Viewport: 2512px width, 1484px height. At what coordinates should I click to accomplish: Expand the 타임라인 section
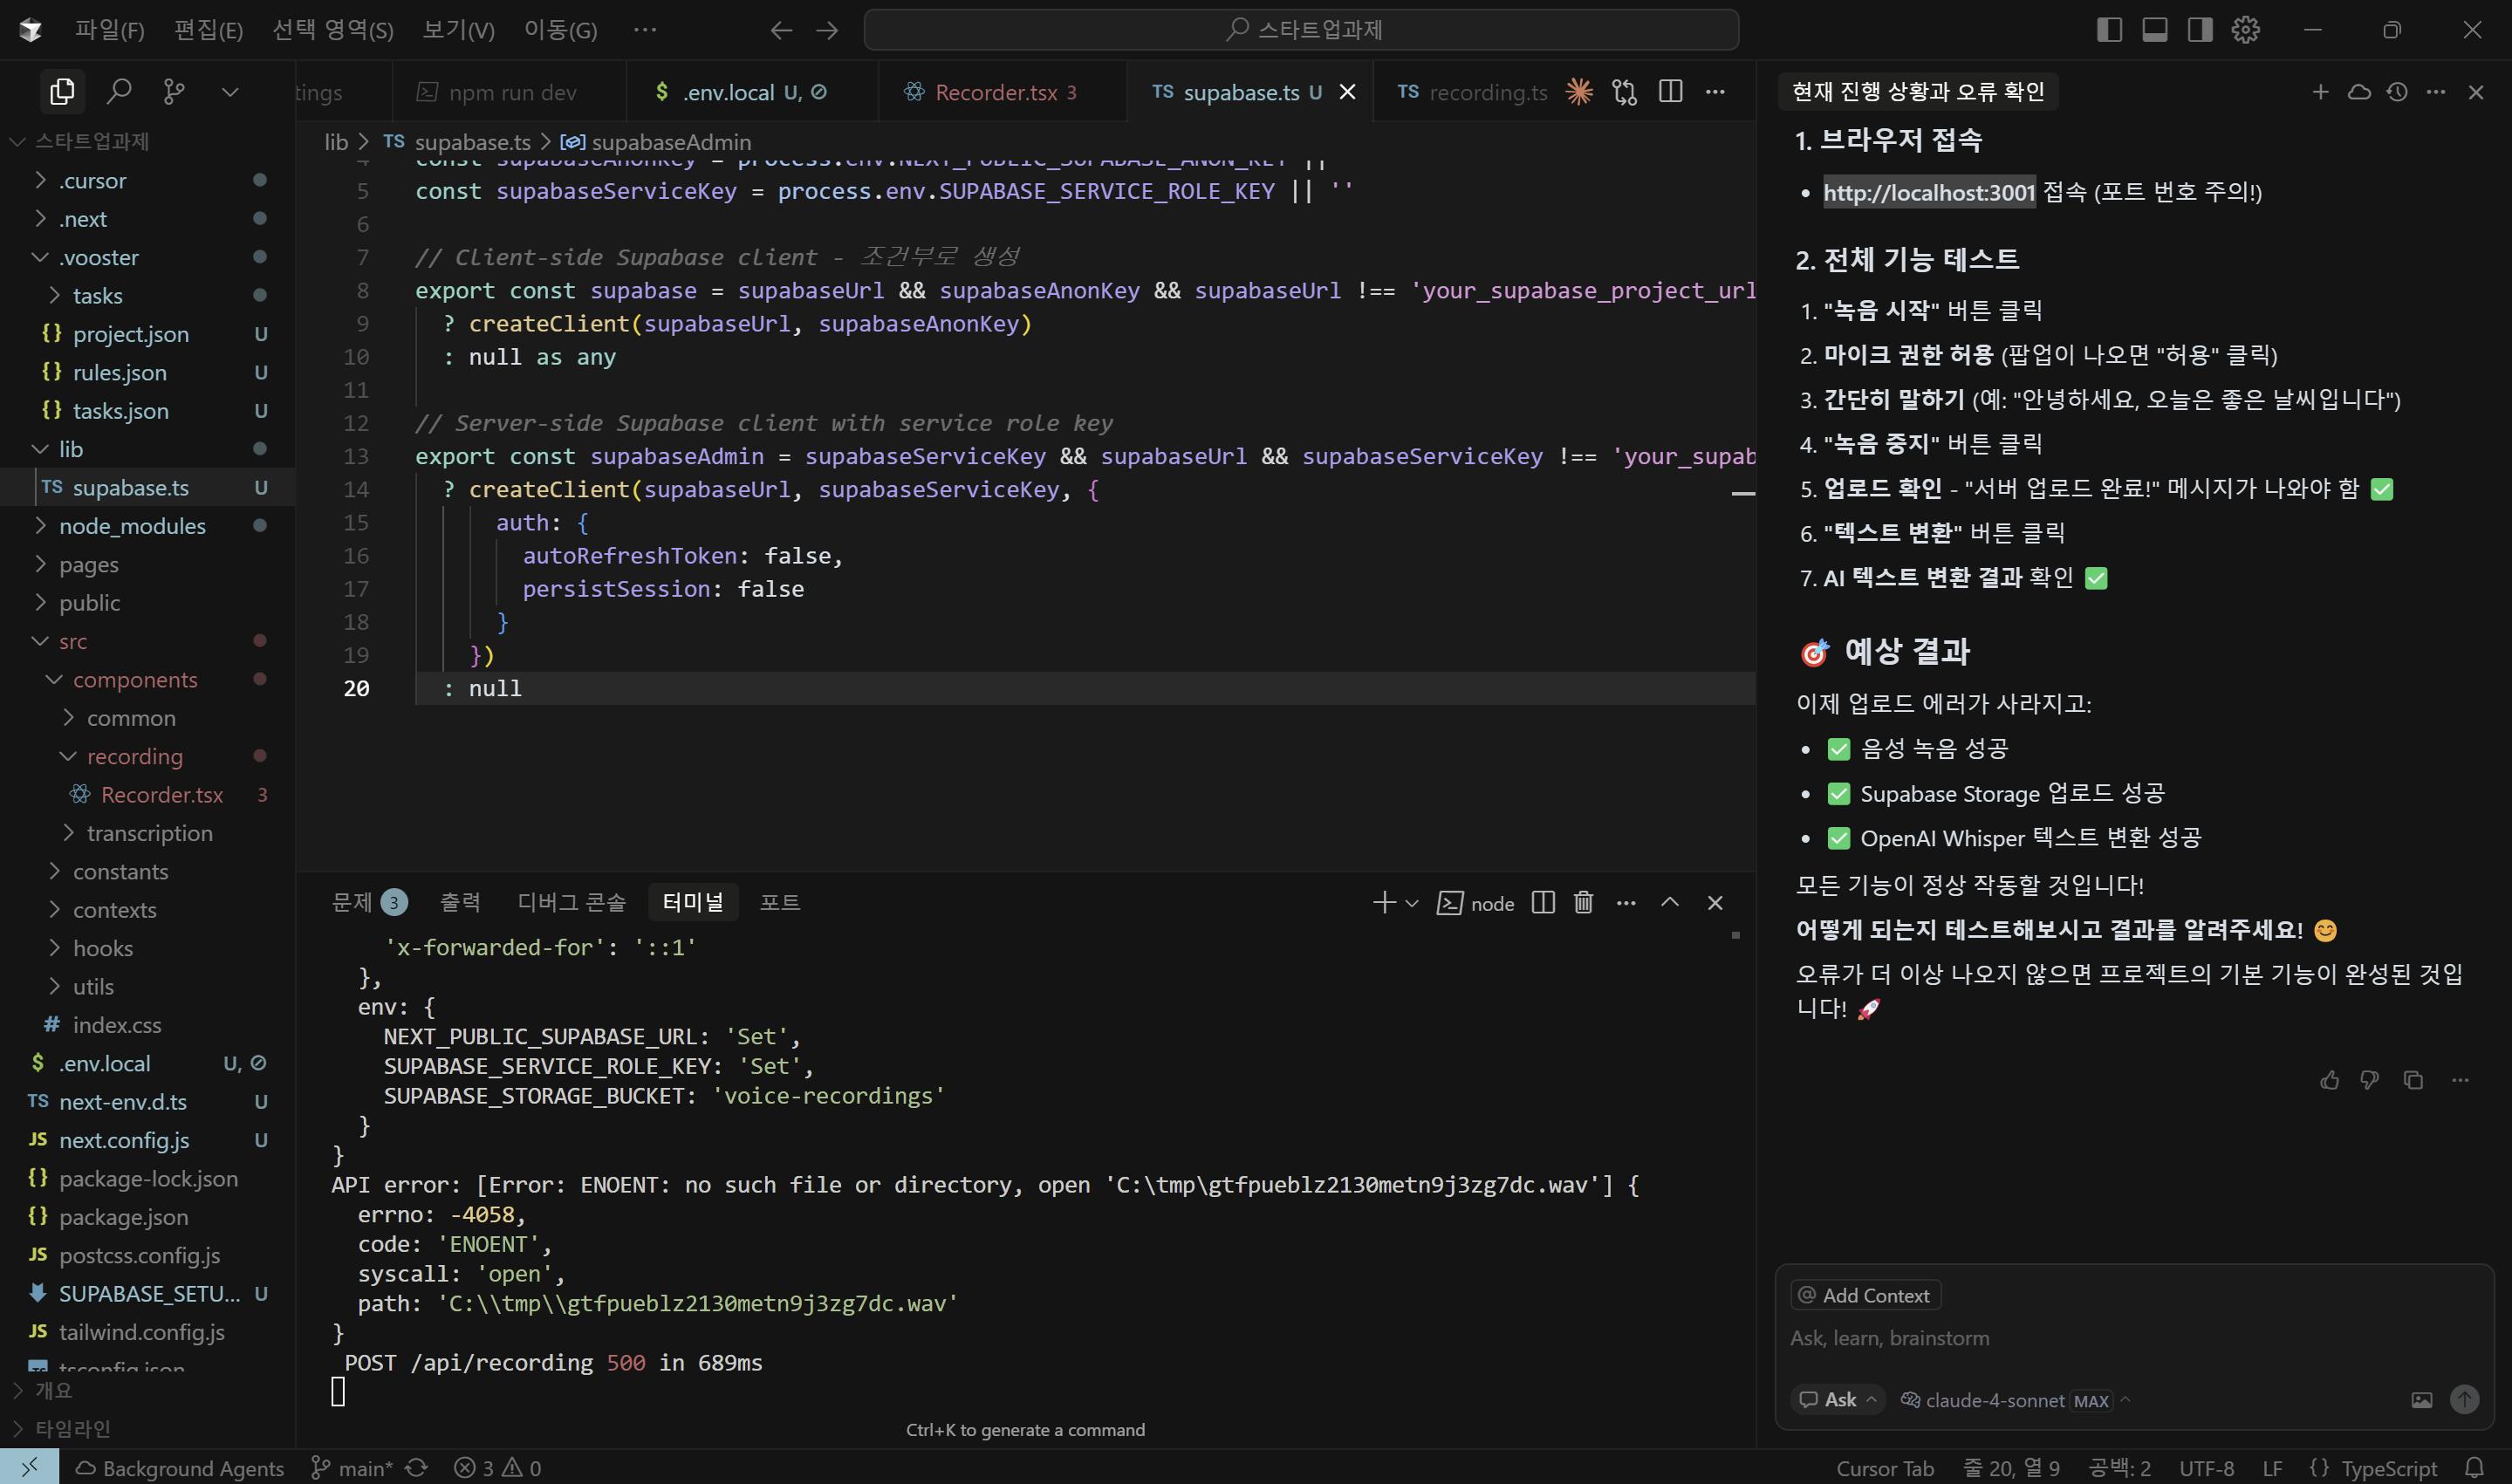[147, 1429]
